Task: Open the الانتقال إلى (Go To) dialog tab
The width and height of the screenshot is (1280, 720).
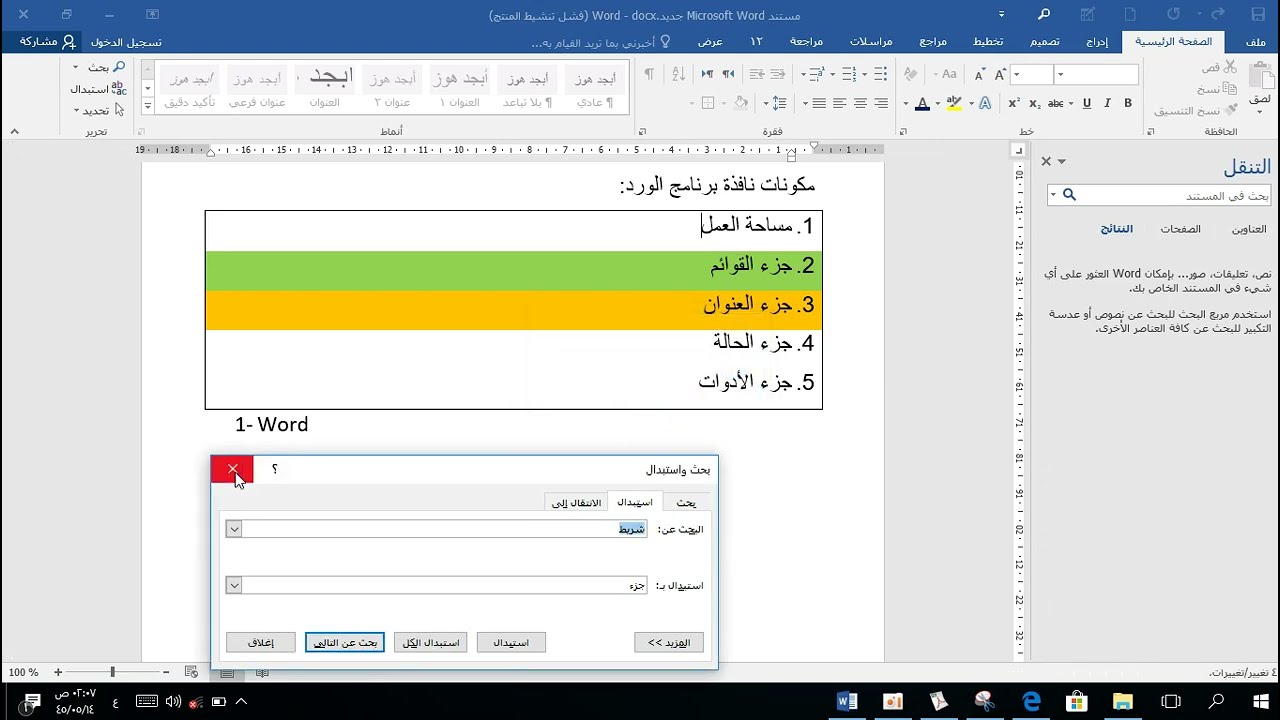Action: pyautogui.click(x=577, y=502)
